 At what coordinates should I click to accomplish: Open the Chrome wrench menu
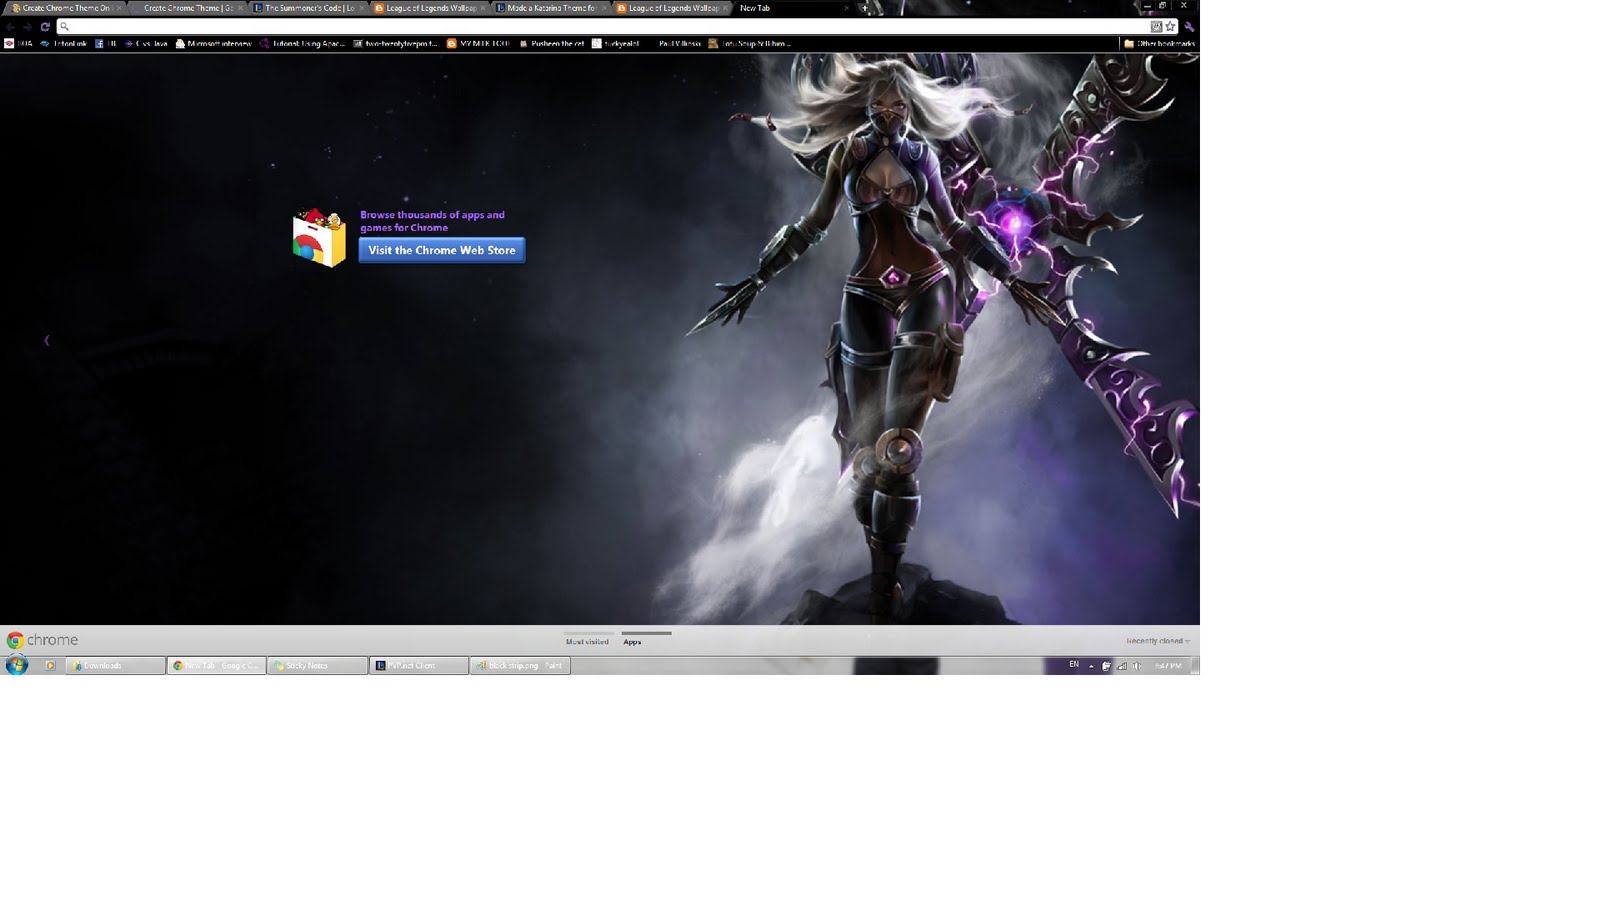point(1189,27)
